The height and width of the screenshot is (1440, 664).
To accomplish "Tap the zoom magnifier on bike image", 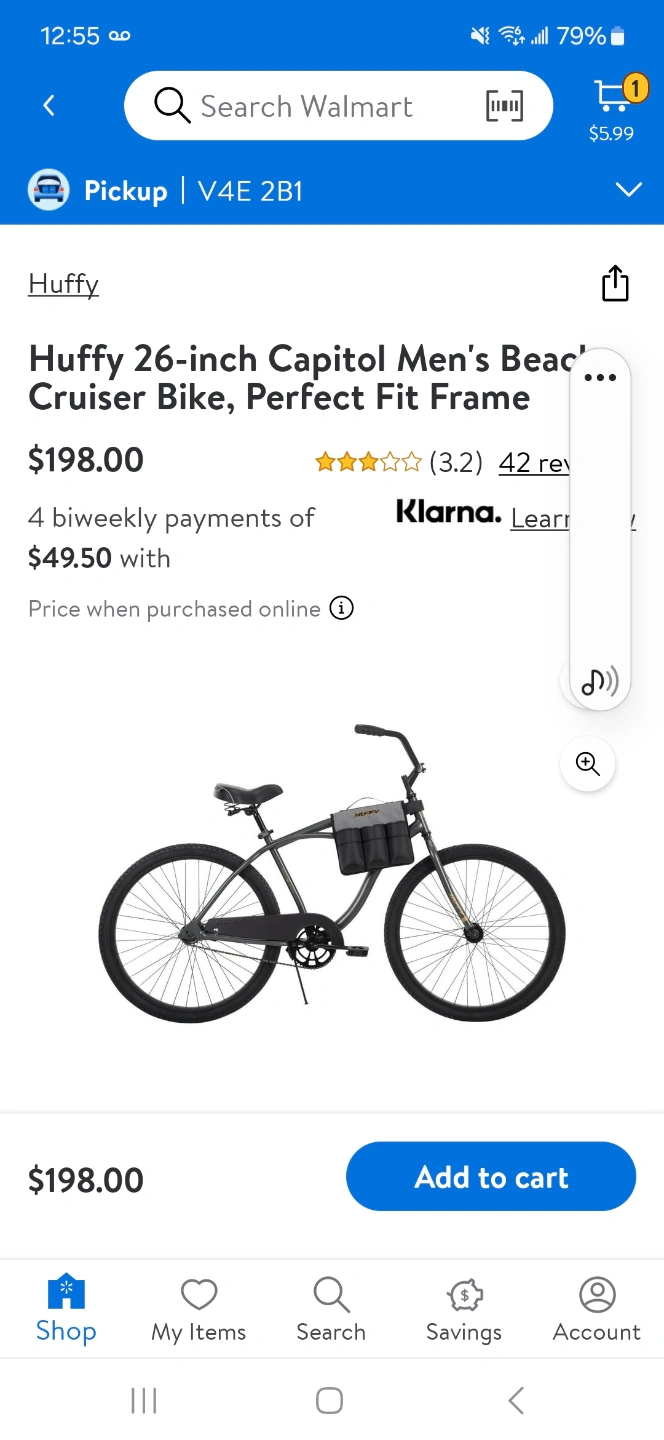I will pos(588,764).
